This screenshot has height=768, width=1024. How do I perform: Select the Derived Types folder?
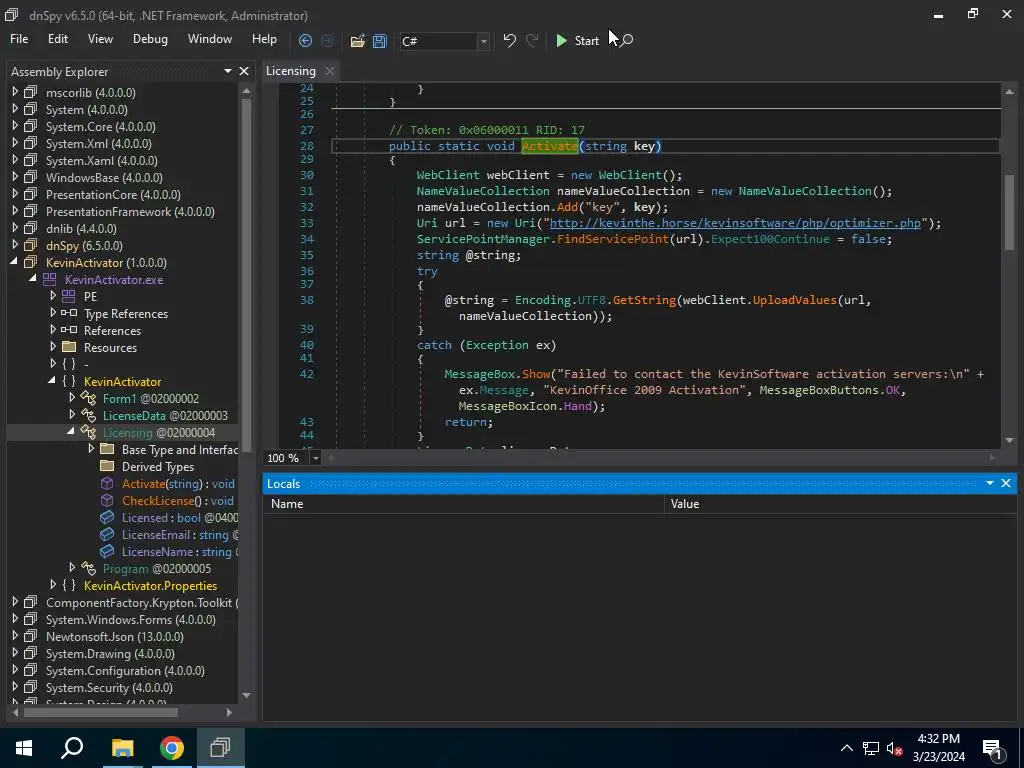(157, 466)
